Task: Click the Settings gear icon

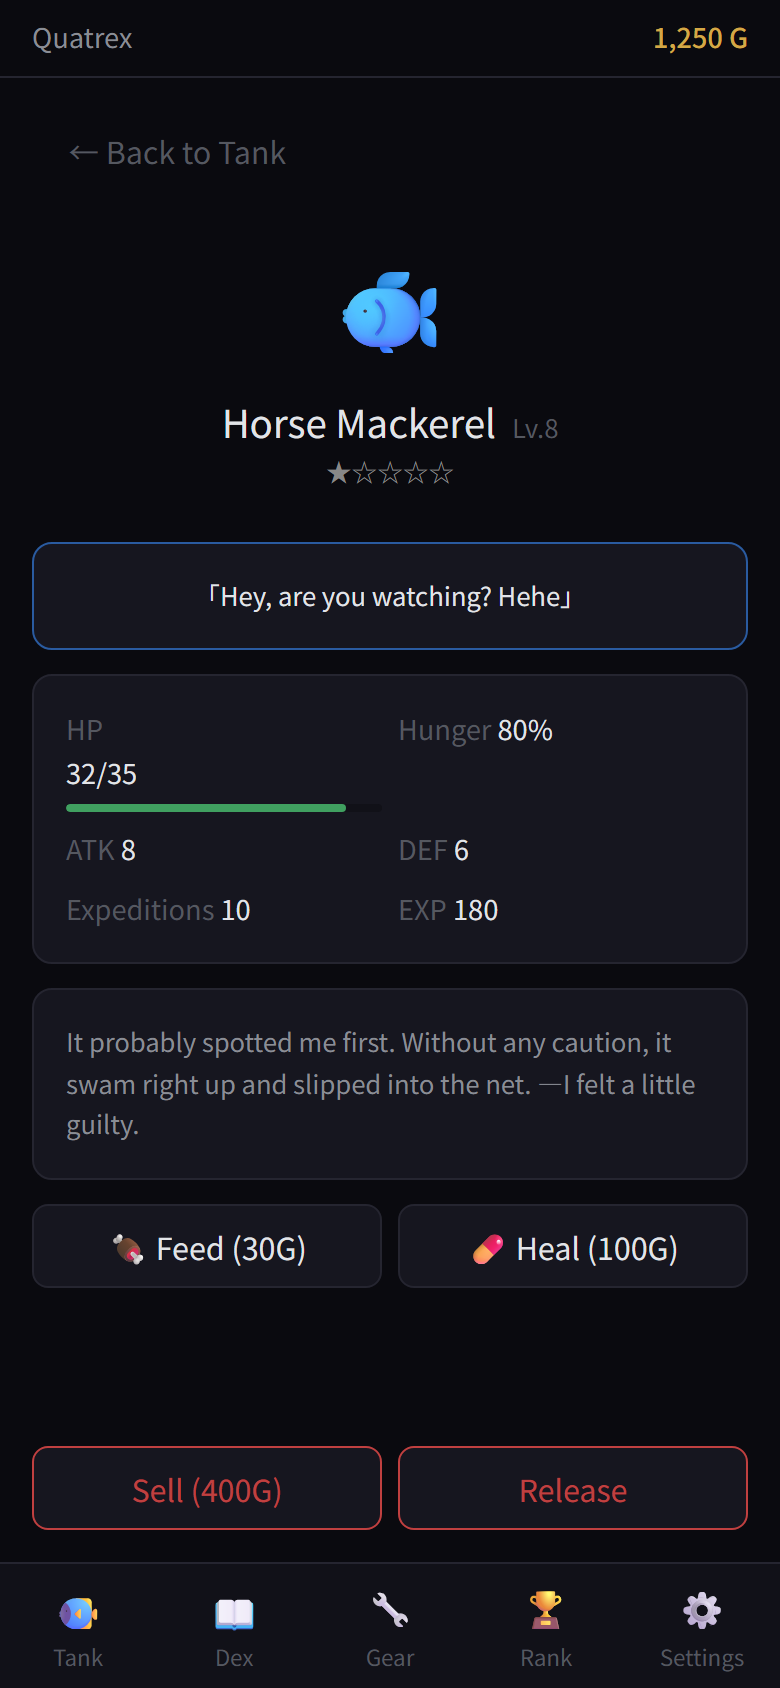Action: point(702,1611)
